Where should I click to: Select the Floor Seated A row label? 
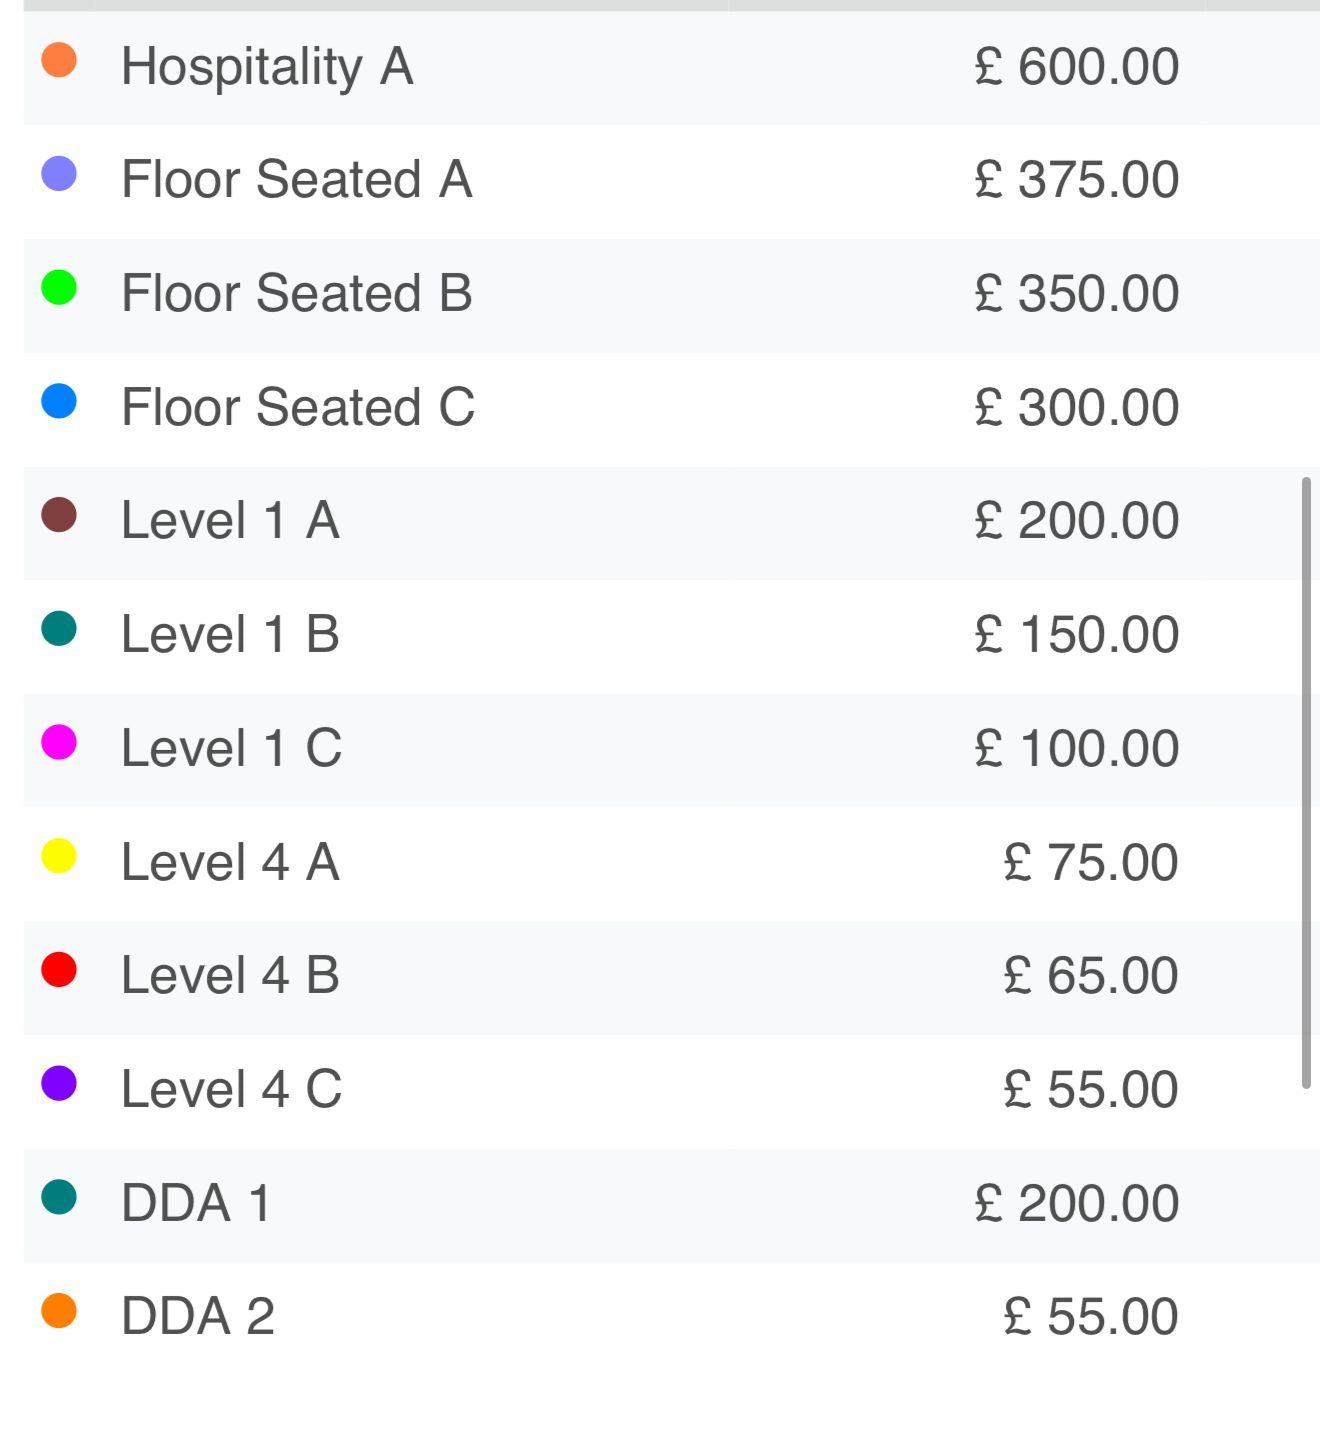point(296,181)
